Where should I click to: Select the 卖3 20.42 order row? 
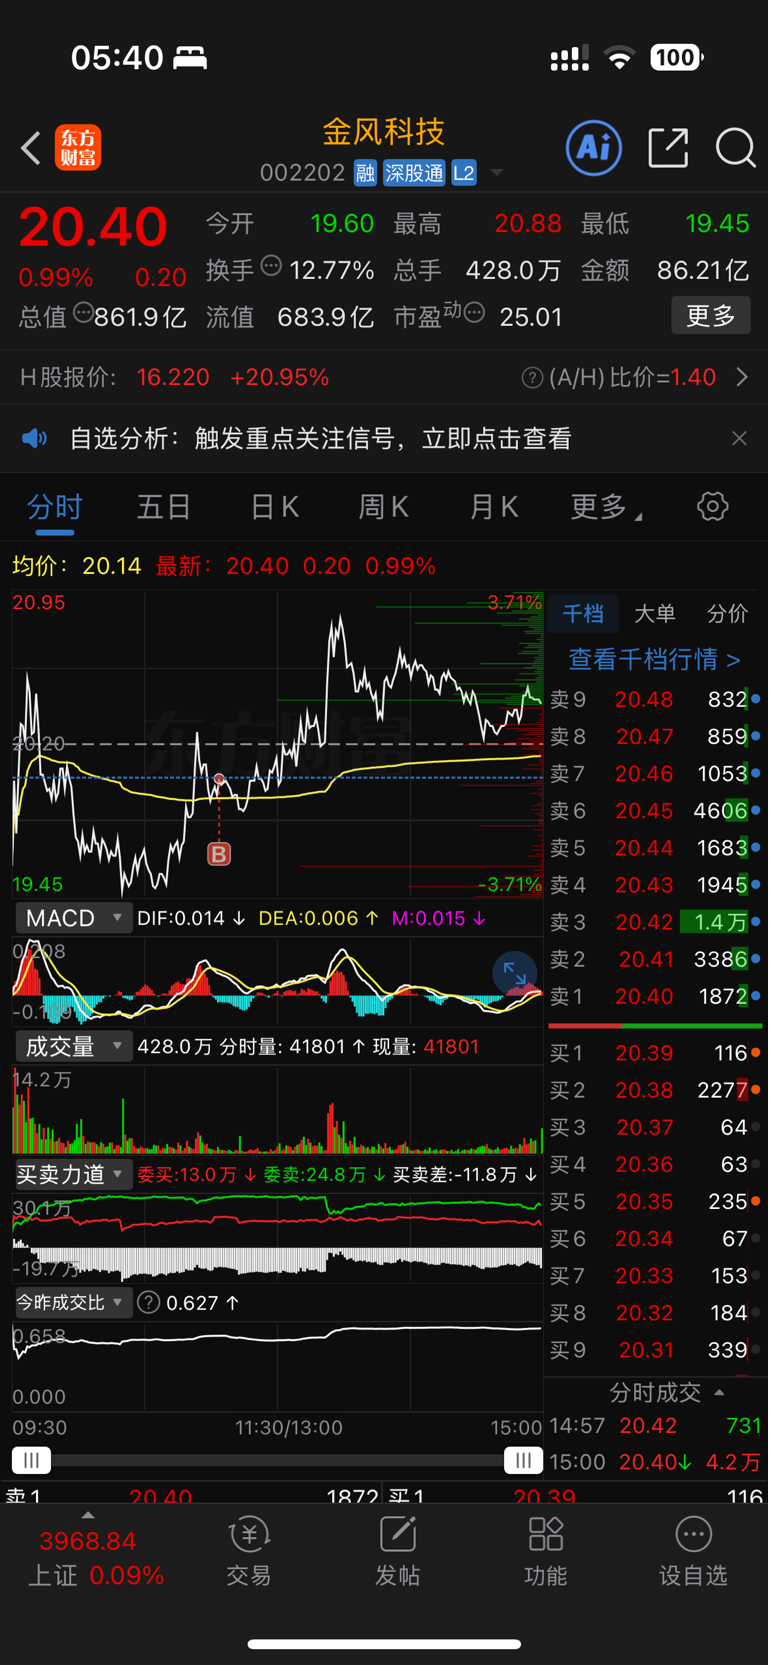coord(655,921)
